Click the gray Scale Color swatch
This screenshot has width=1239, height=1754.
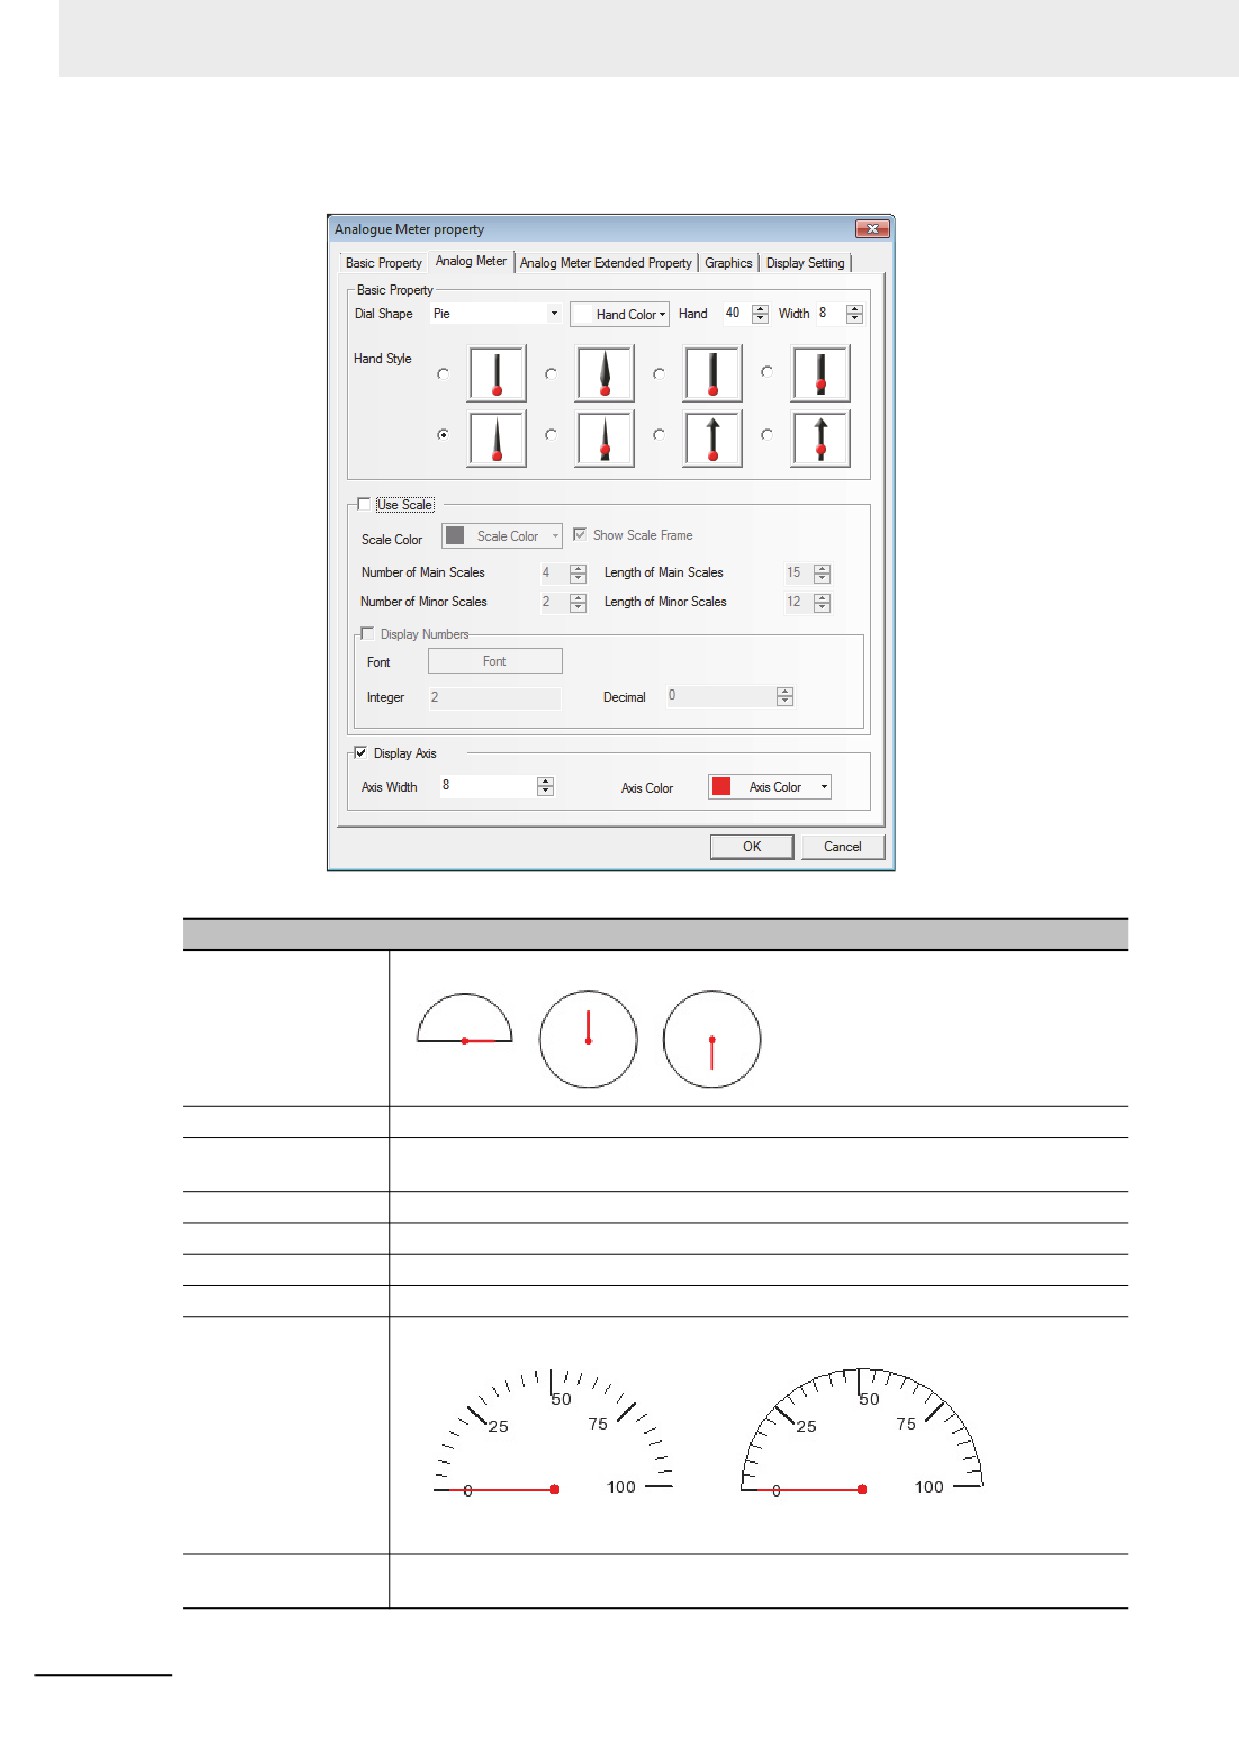455,535
